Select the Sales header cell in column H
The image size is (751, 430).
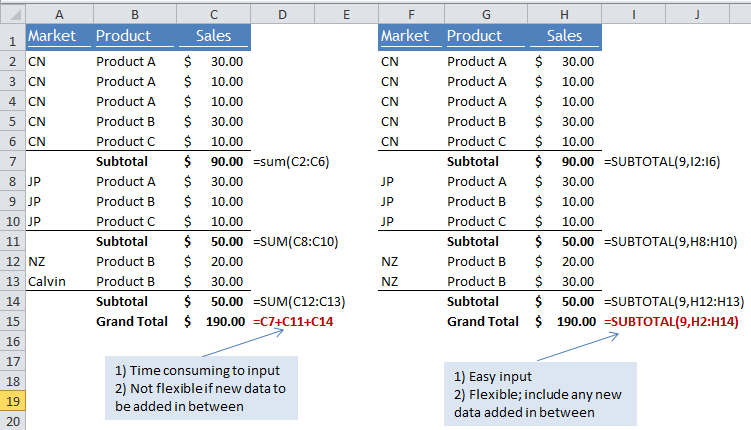coord(567,36)
